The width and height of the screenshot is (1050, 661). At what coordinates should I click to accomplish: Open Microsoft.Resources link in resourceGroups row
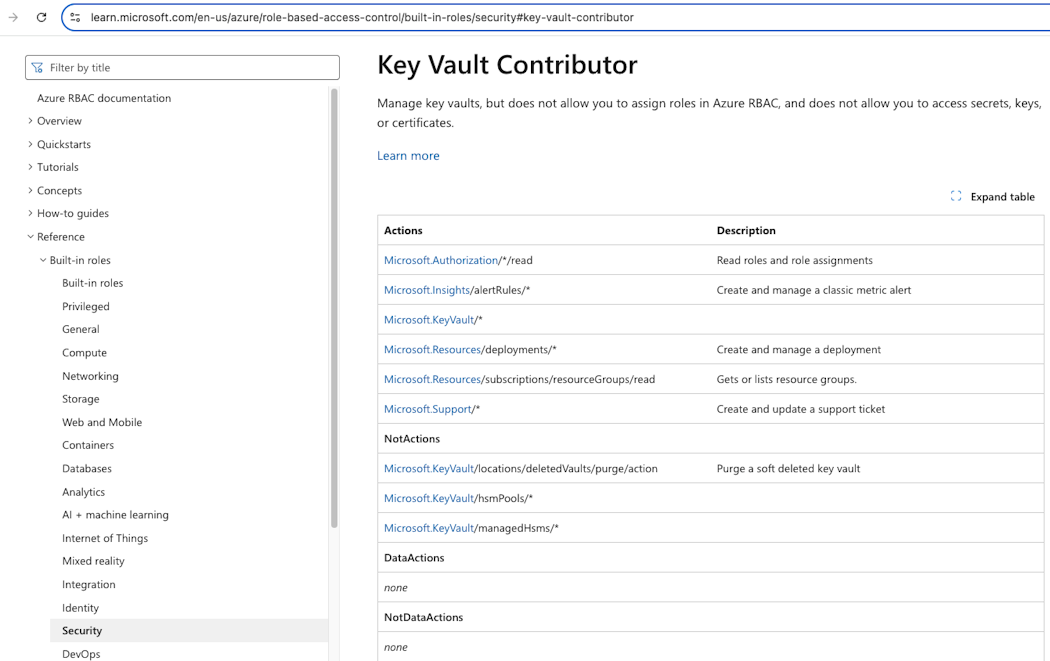pyautogui.click(x=433, y=379)
